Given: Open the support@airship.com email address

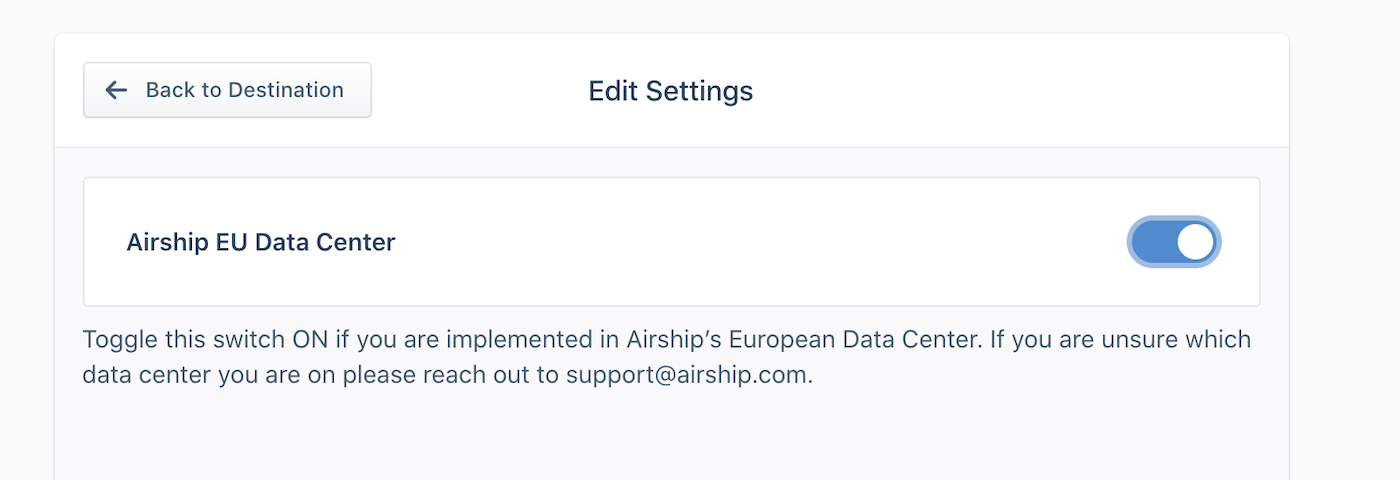Looking at the screenshot, I should 689,377.
